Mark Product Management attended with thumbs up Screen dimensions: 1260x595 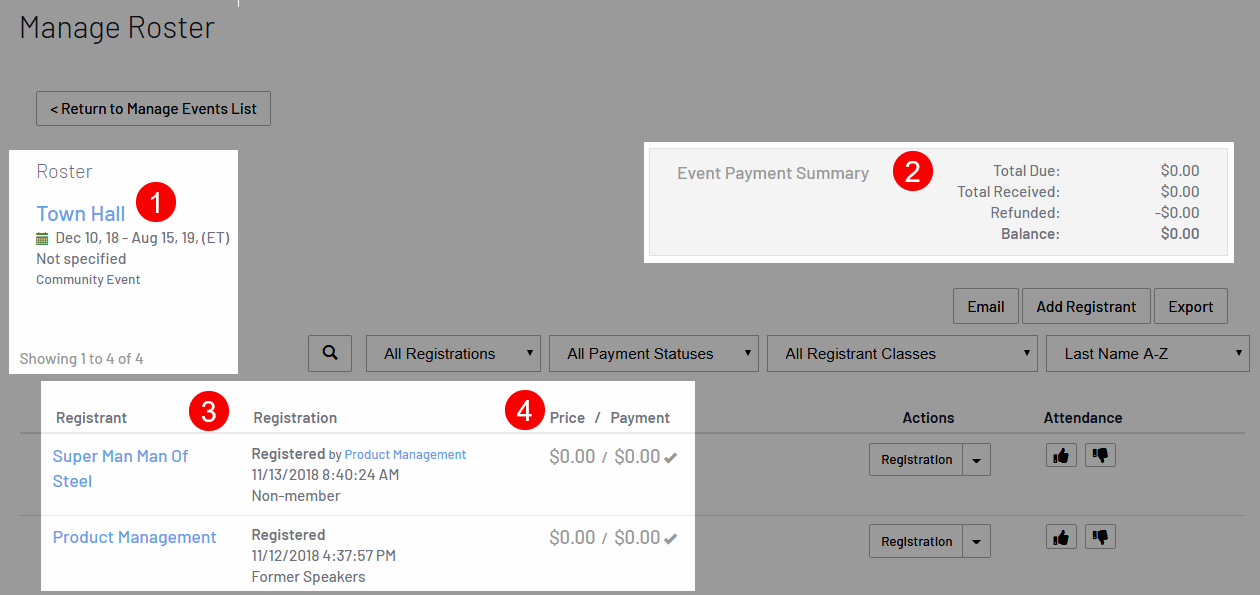click(x=1061, y=538)
